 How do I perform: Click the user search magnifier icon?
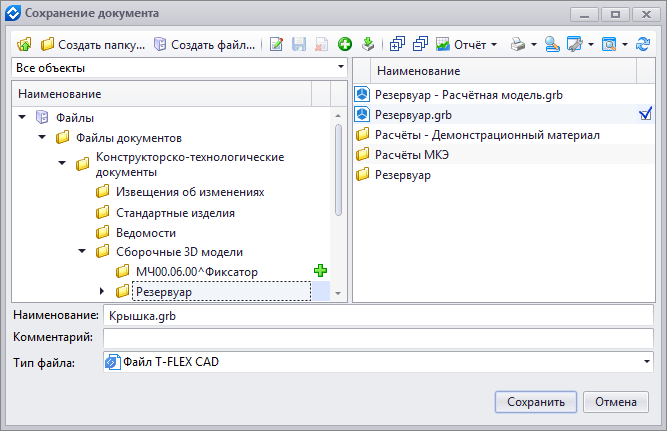coord(552,44)
